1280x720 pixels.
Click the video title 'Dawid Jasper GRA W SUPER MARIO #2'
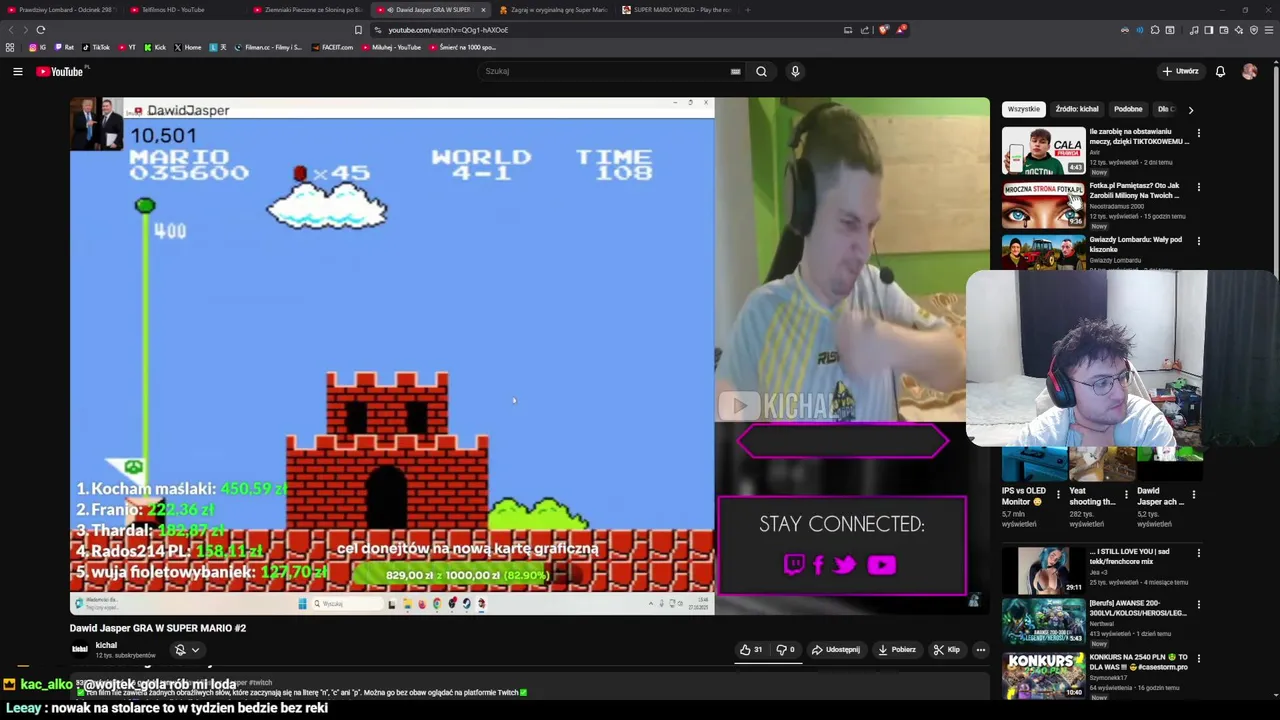click(x=157, y=628)
